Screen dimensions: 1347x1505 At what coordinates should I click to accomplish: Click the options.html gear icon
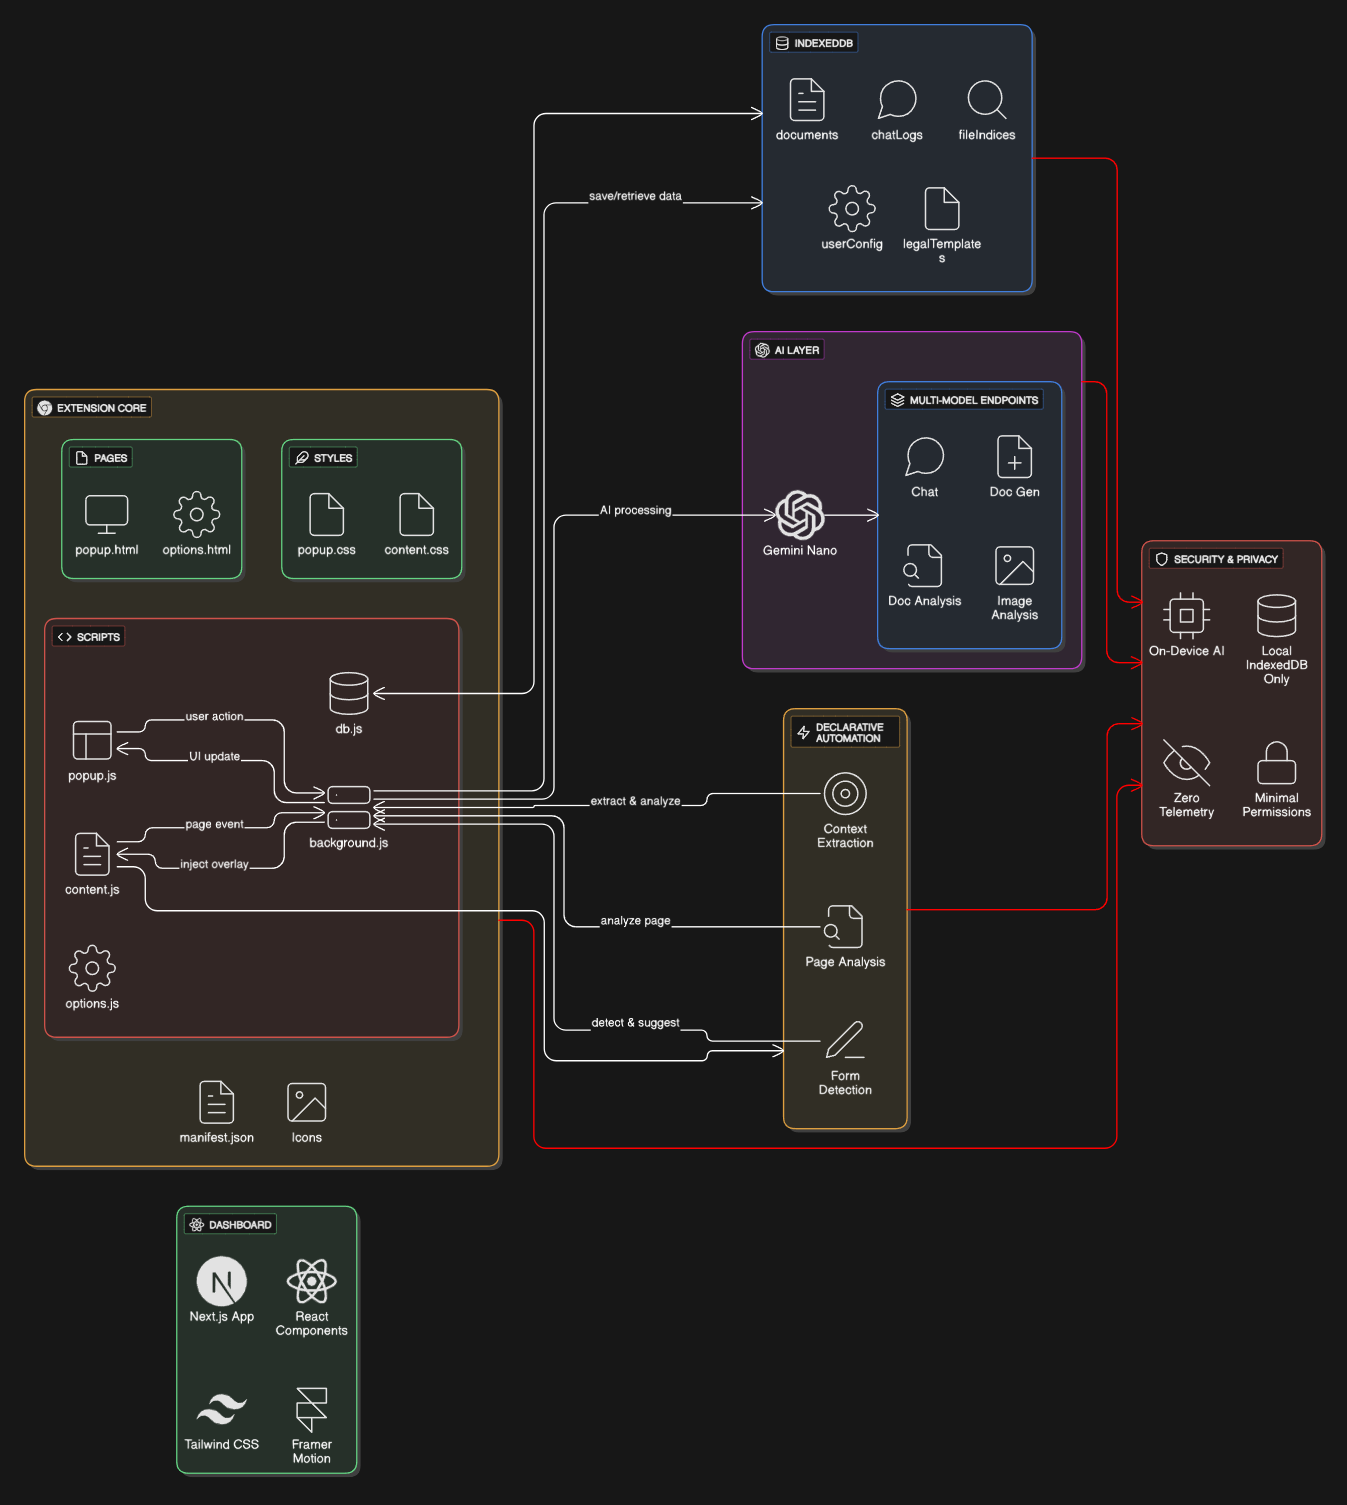(x=197, y=515)
